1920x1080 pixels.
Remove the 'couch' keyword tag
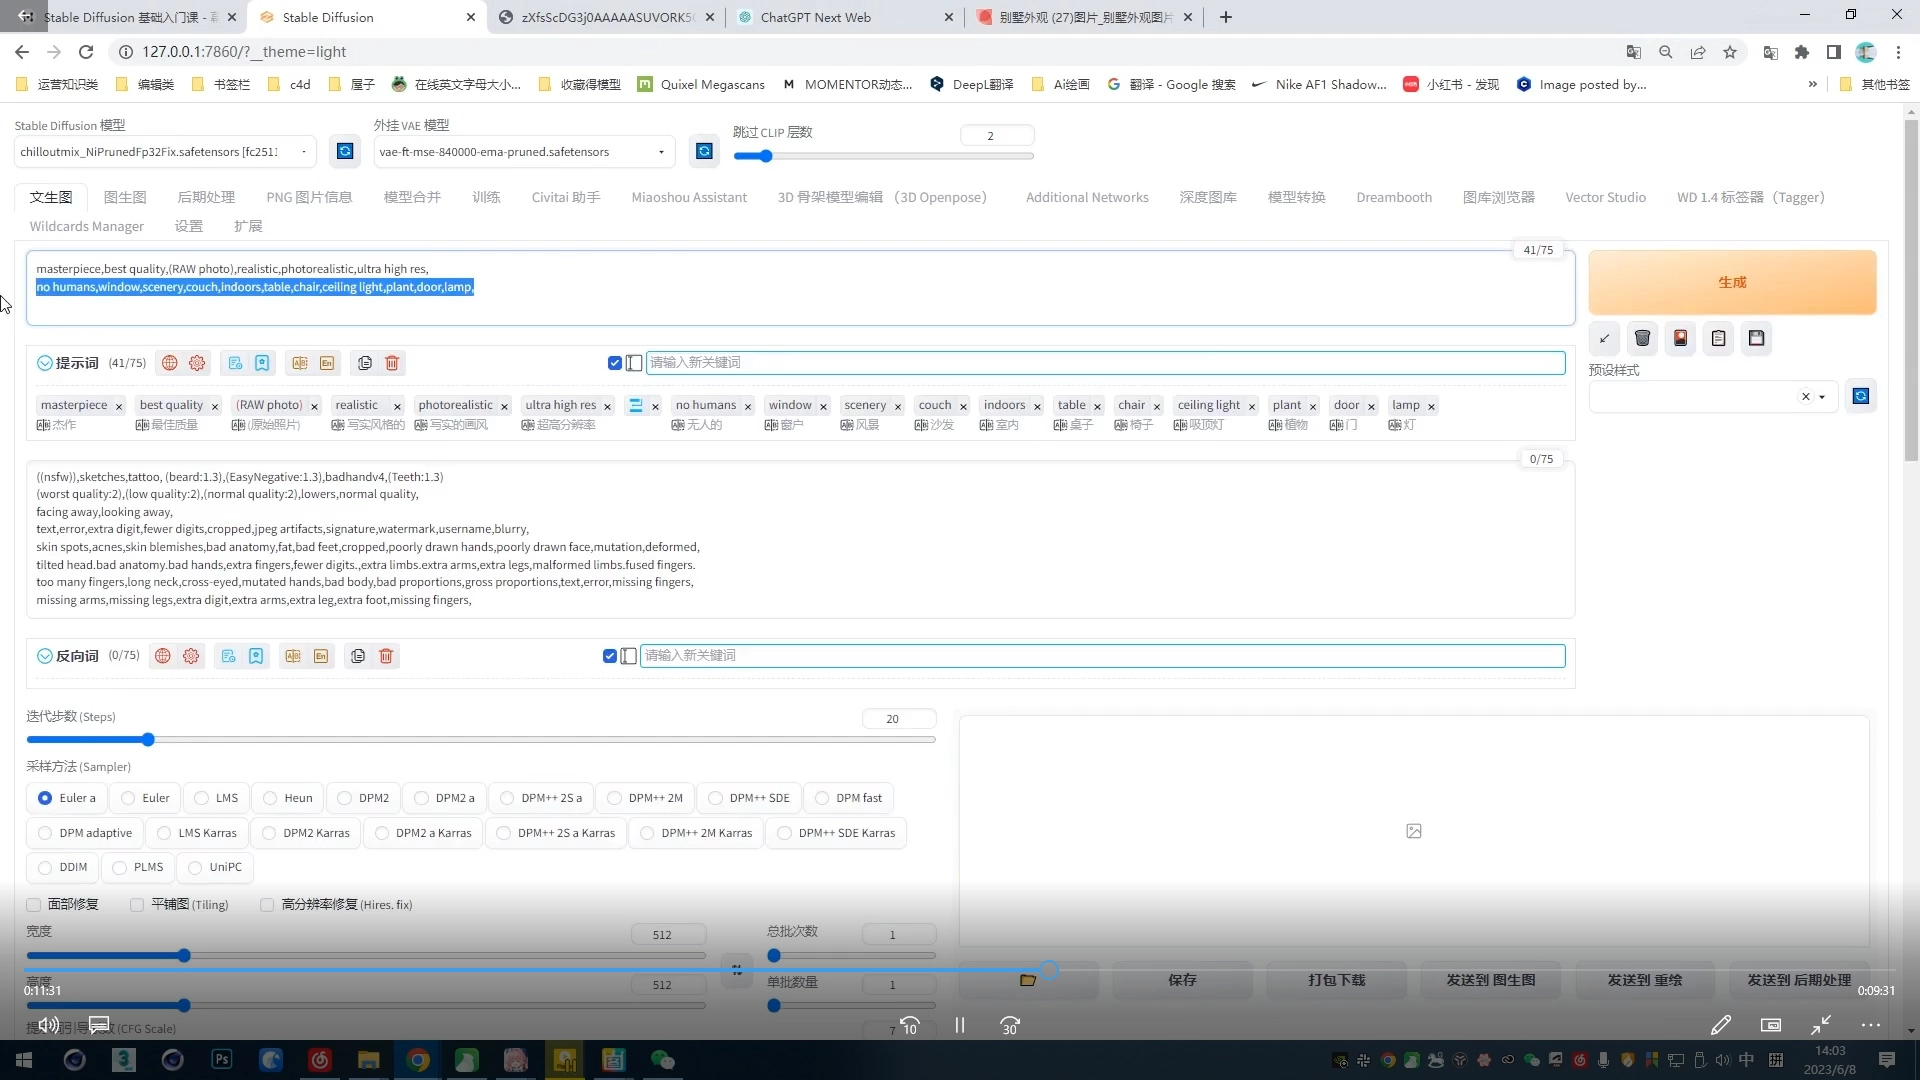tap(963, 406)
